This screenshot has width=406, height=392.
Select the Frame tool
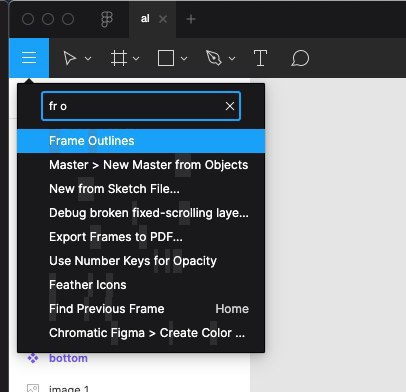[119, 58]
